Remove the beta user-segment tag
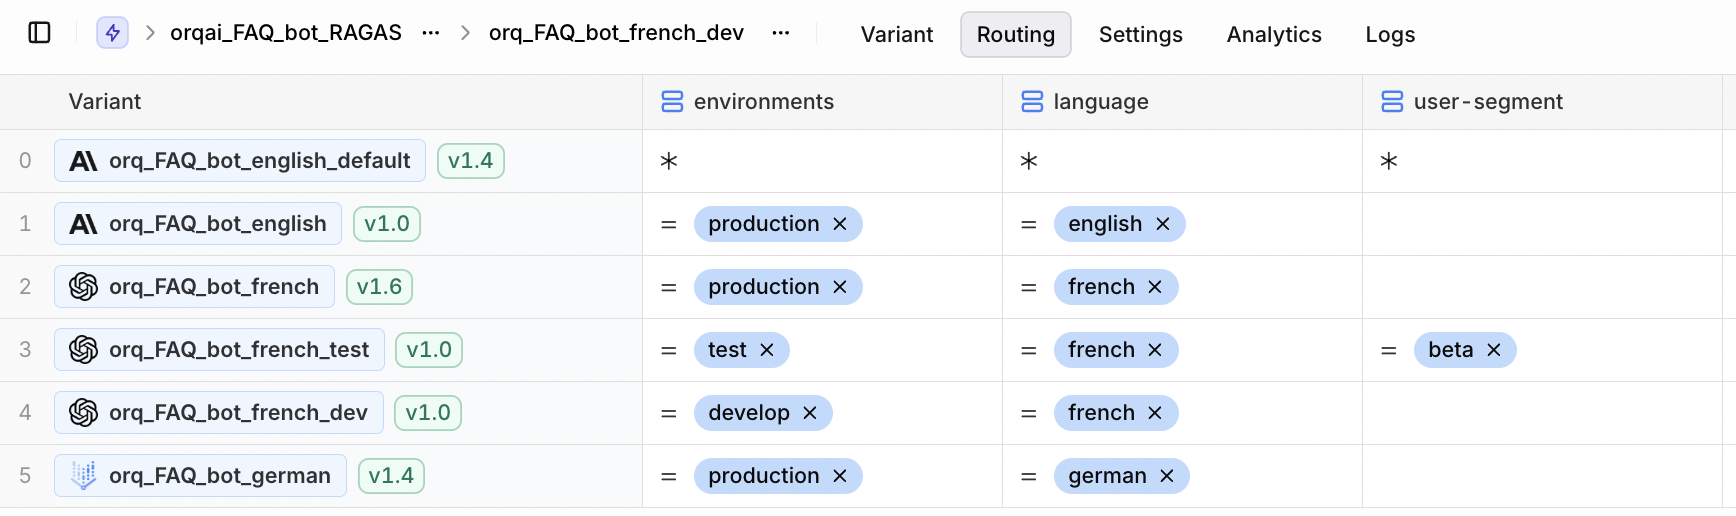The width and height of the screenshot is (1736, 516). click(1494, 350)
